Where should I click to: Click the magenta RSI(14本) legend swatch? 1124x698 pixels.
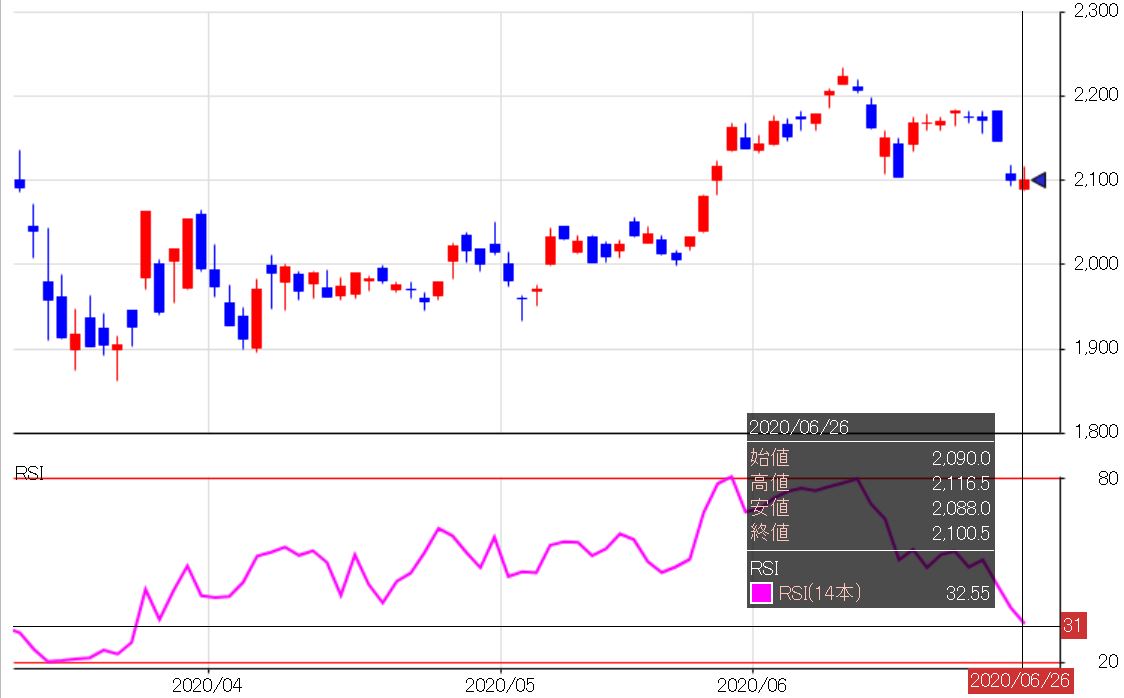(761, 593)
